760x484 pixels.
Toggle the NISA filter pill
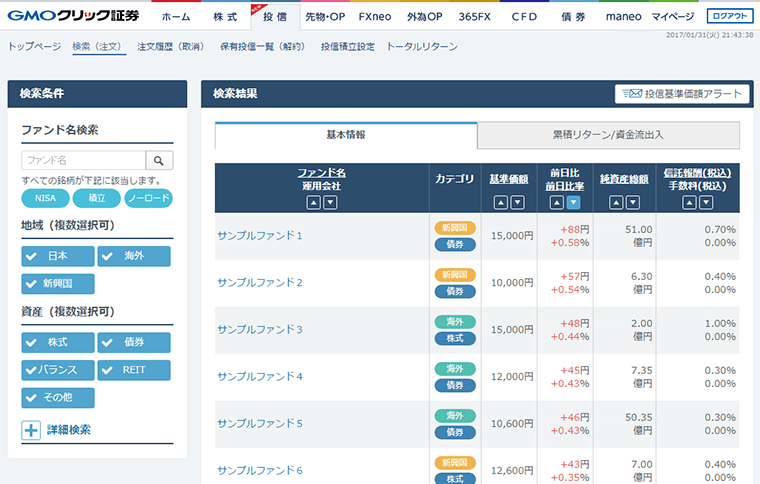[x=45, y=199]
